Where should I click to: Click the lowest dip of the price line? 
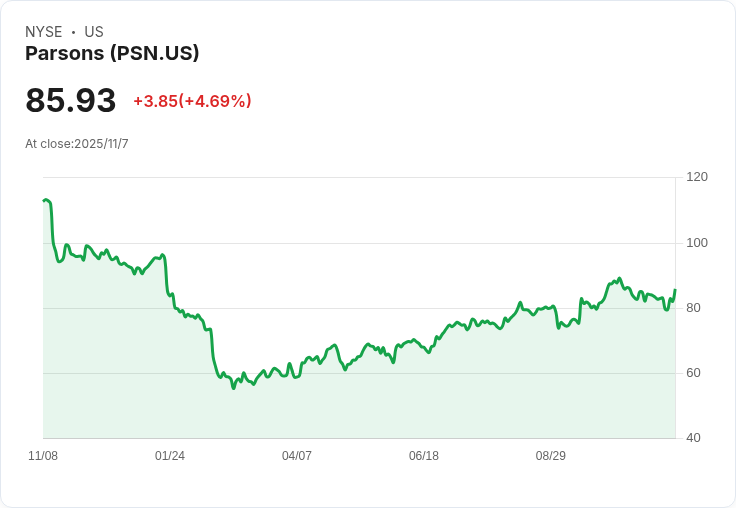[x=234, y=388]
